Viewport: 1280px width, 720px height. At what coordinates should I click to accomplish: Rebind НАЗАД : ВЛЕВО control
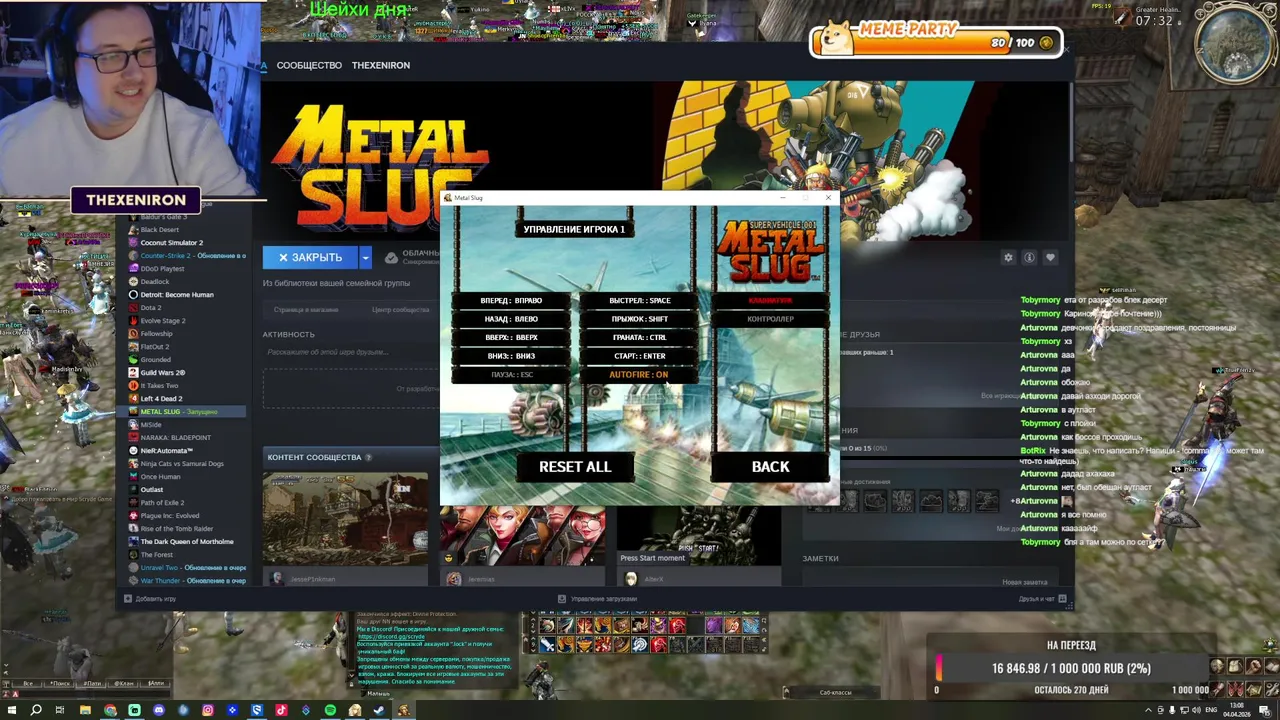click(511, 319)
